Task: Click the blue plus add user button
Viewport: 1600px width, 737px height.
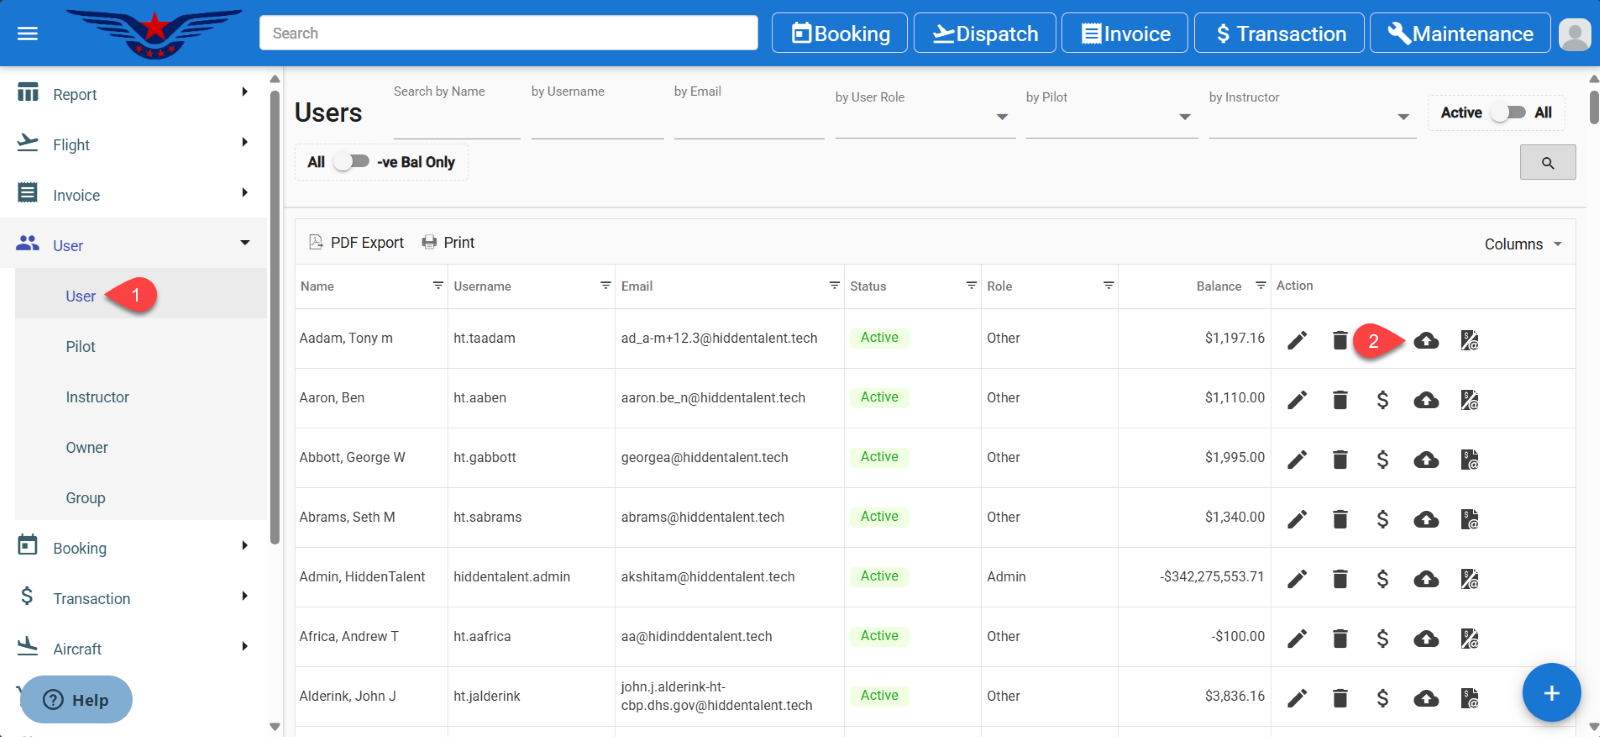Action: 1551,693
